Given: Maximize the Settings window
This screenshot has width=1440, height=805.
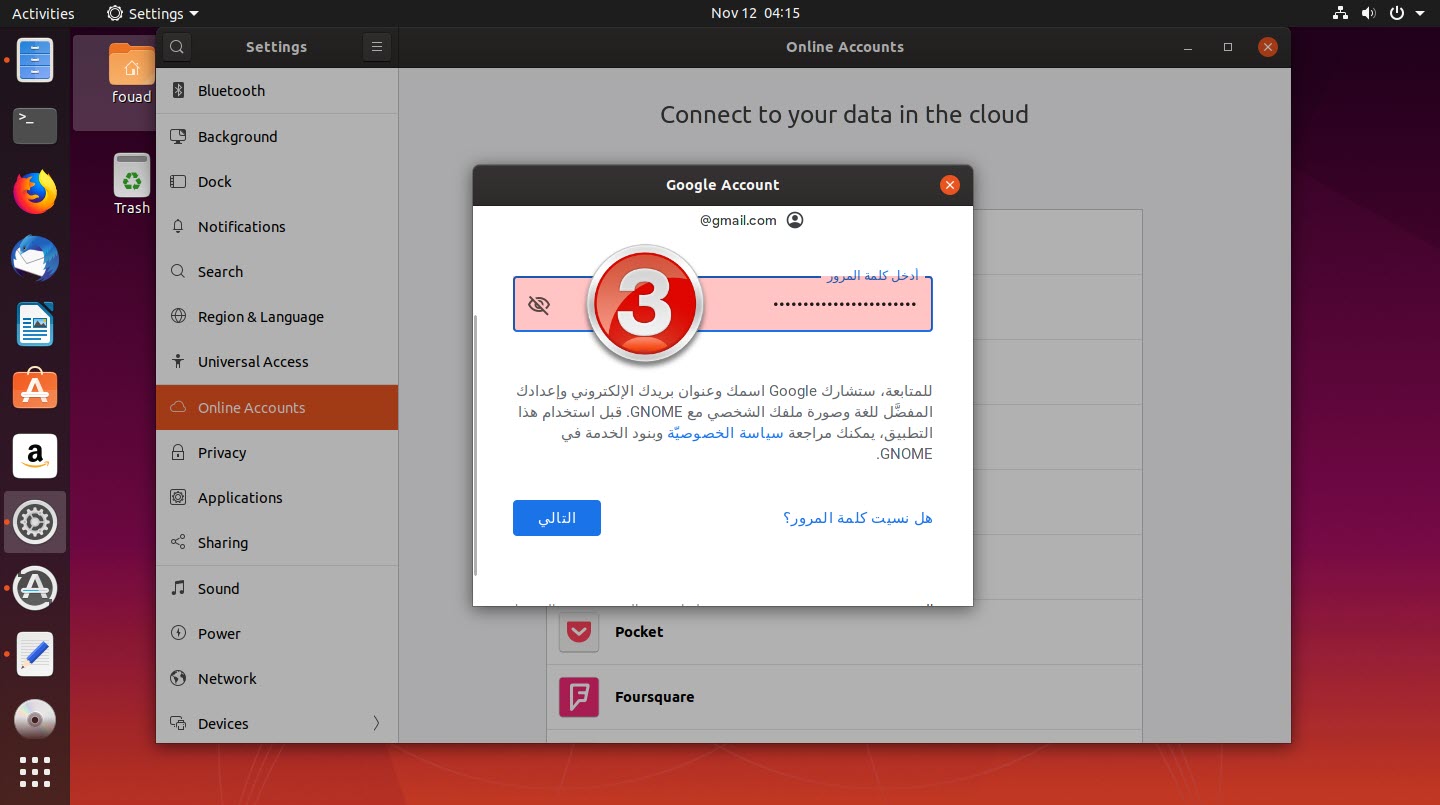Looking at the screenshot, I should 1228,47.
